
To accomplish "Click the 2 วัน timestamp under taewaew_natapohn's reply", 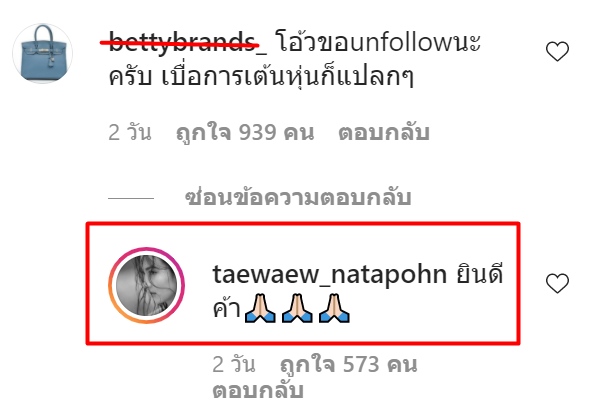I will [233, 365].
